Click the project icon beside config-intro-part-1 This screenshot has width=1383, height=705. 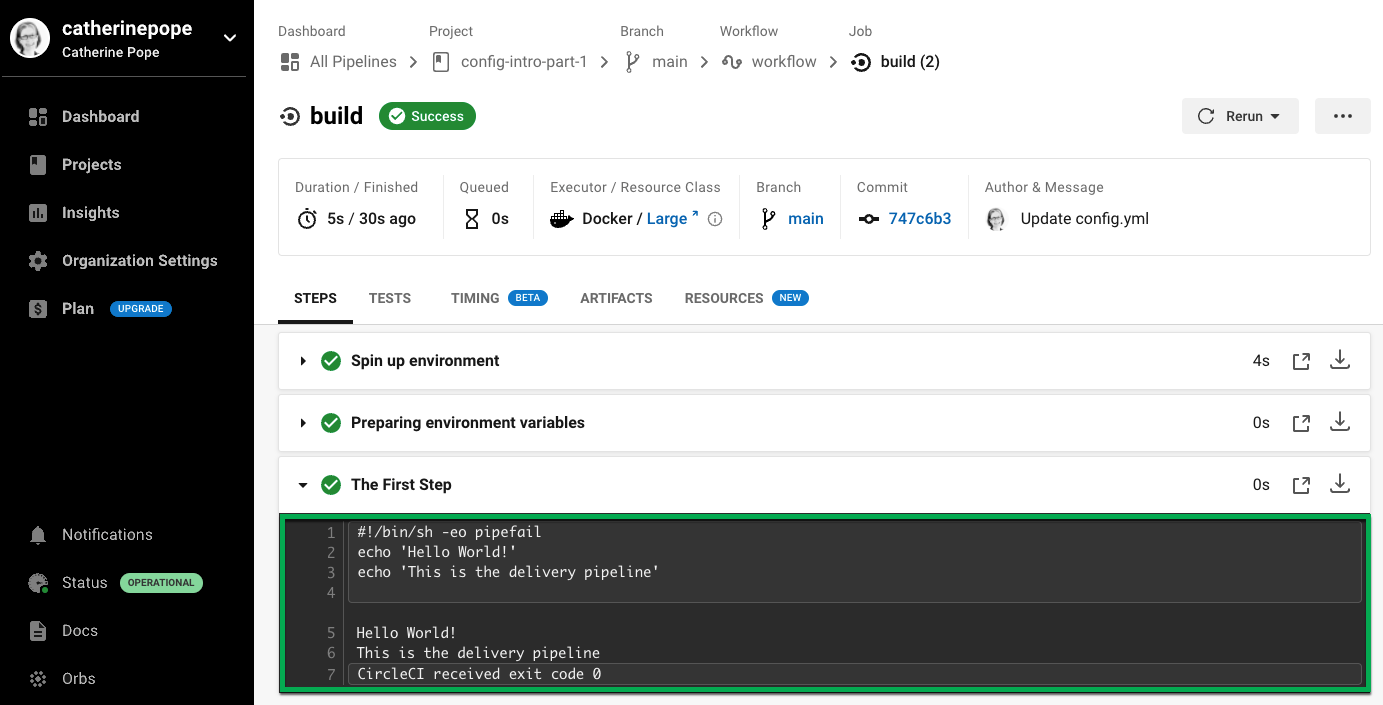(440, 62)
